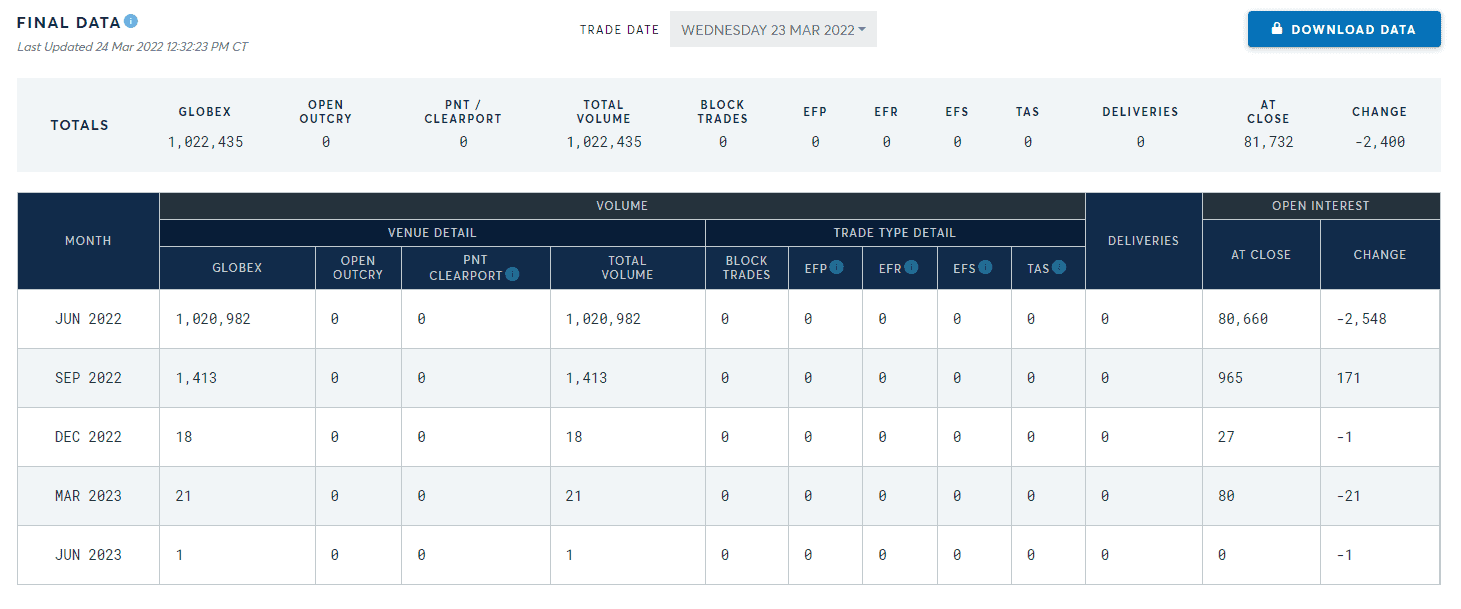1461x609 pixels.
Task: Select the JUN 2022 month row
Action: click(88, 319)
